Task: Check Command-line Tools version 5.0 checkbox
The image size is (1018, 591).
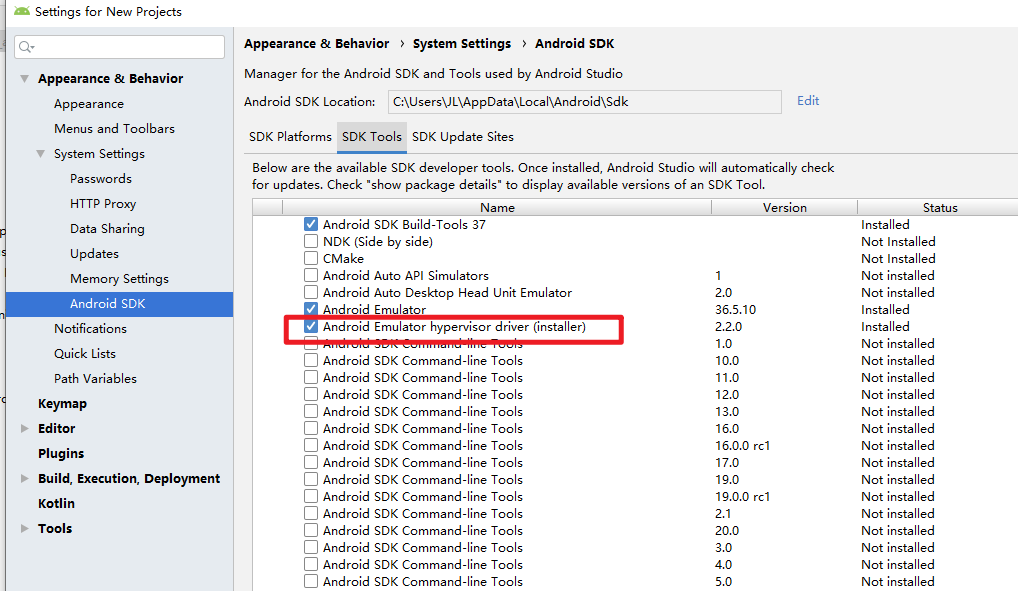Action: 311,581
